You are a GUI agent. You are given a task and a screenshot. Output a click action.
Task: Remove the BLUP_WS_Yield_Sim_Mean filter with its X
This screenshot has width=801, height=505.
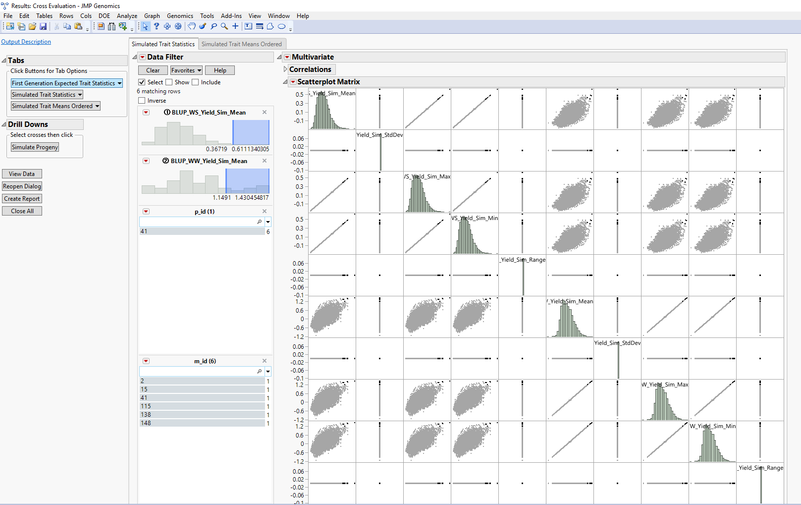tap(265, 112)
